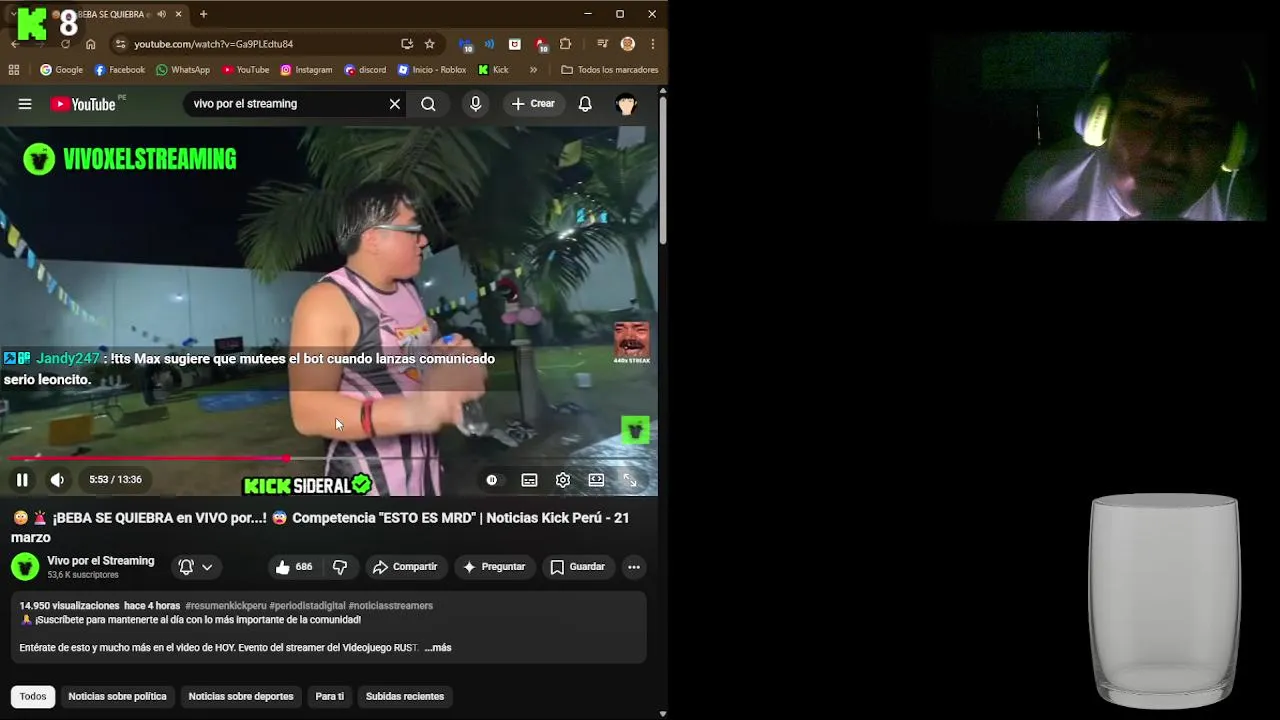
Task: Open the #resumenkickperu hashtag
Action: tap(226, 606)
